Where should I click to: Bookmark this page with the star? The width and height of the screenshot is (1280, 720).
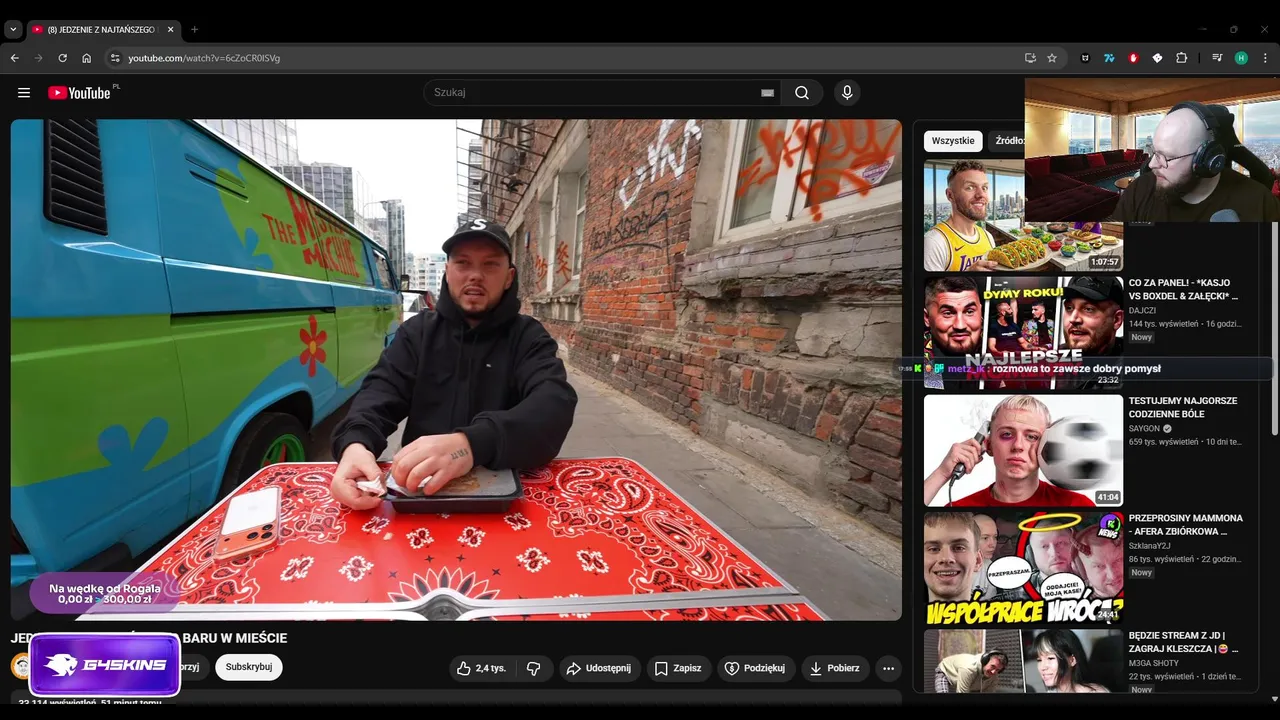click(1052, 58)
